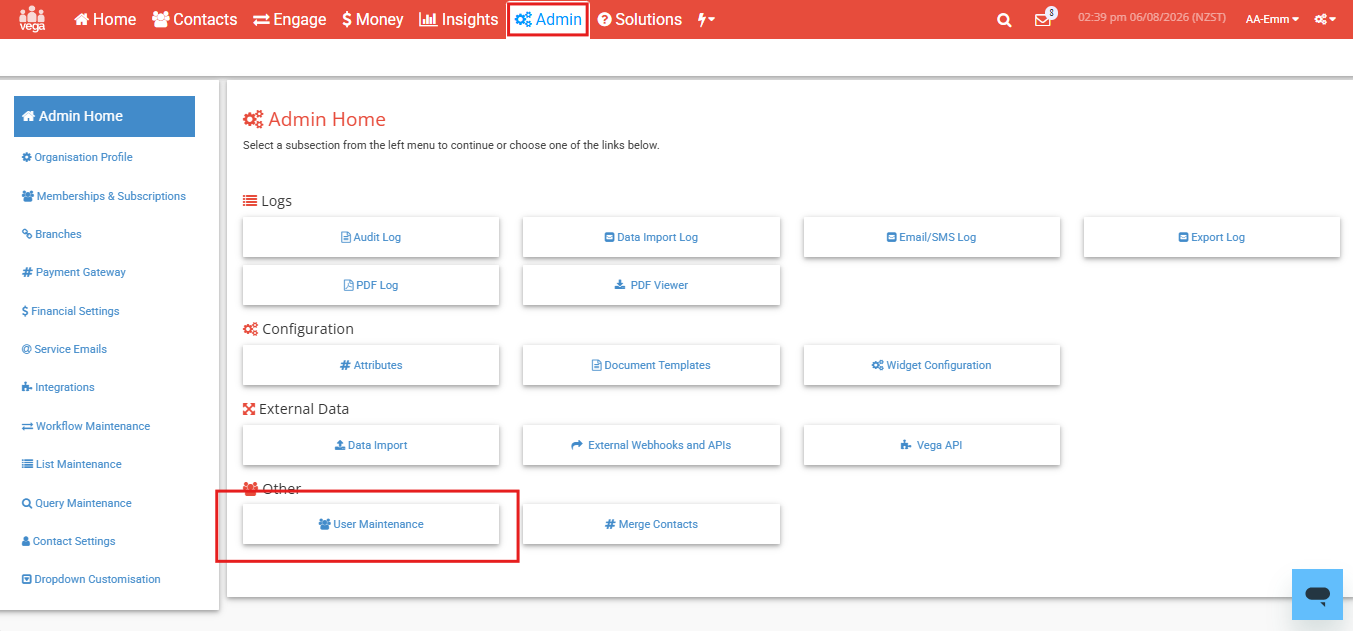Open the Vega API page
The height and width of the screenshot is (631, 1353).
pyautogui.click(x=932, y=445)
